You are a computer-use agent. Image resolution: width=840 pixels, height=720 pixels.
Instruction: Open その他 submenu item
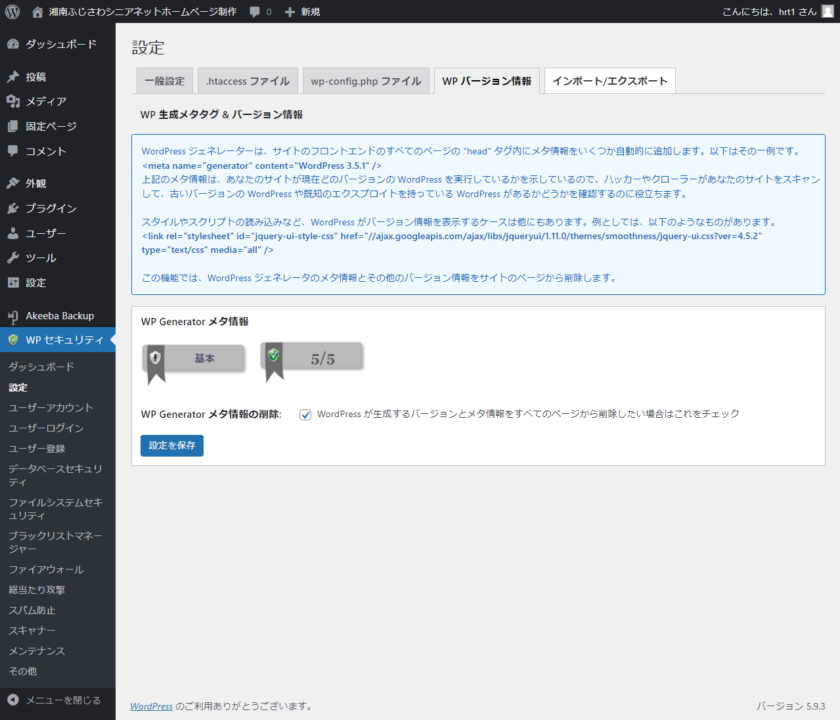click(22, 671)
